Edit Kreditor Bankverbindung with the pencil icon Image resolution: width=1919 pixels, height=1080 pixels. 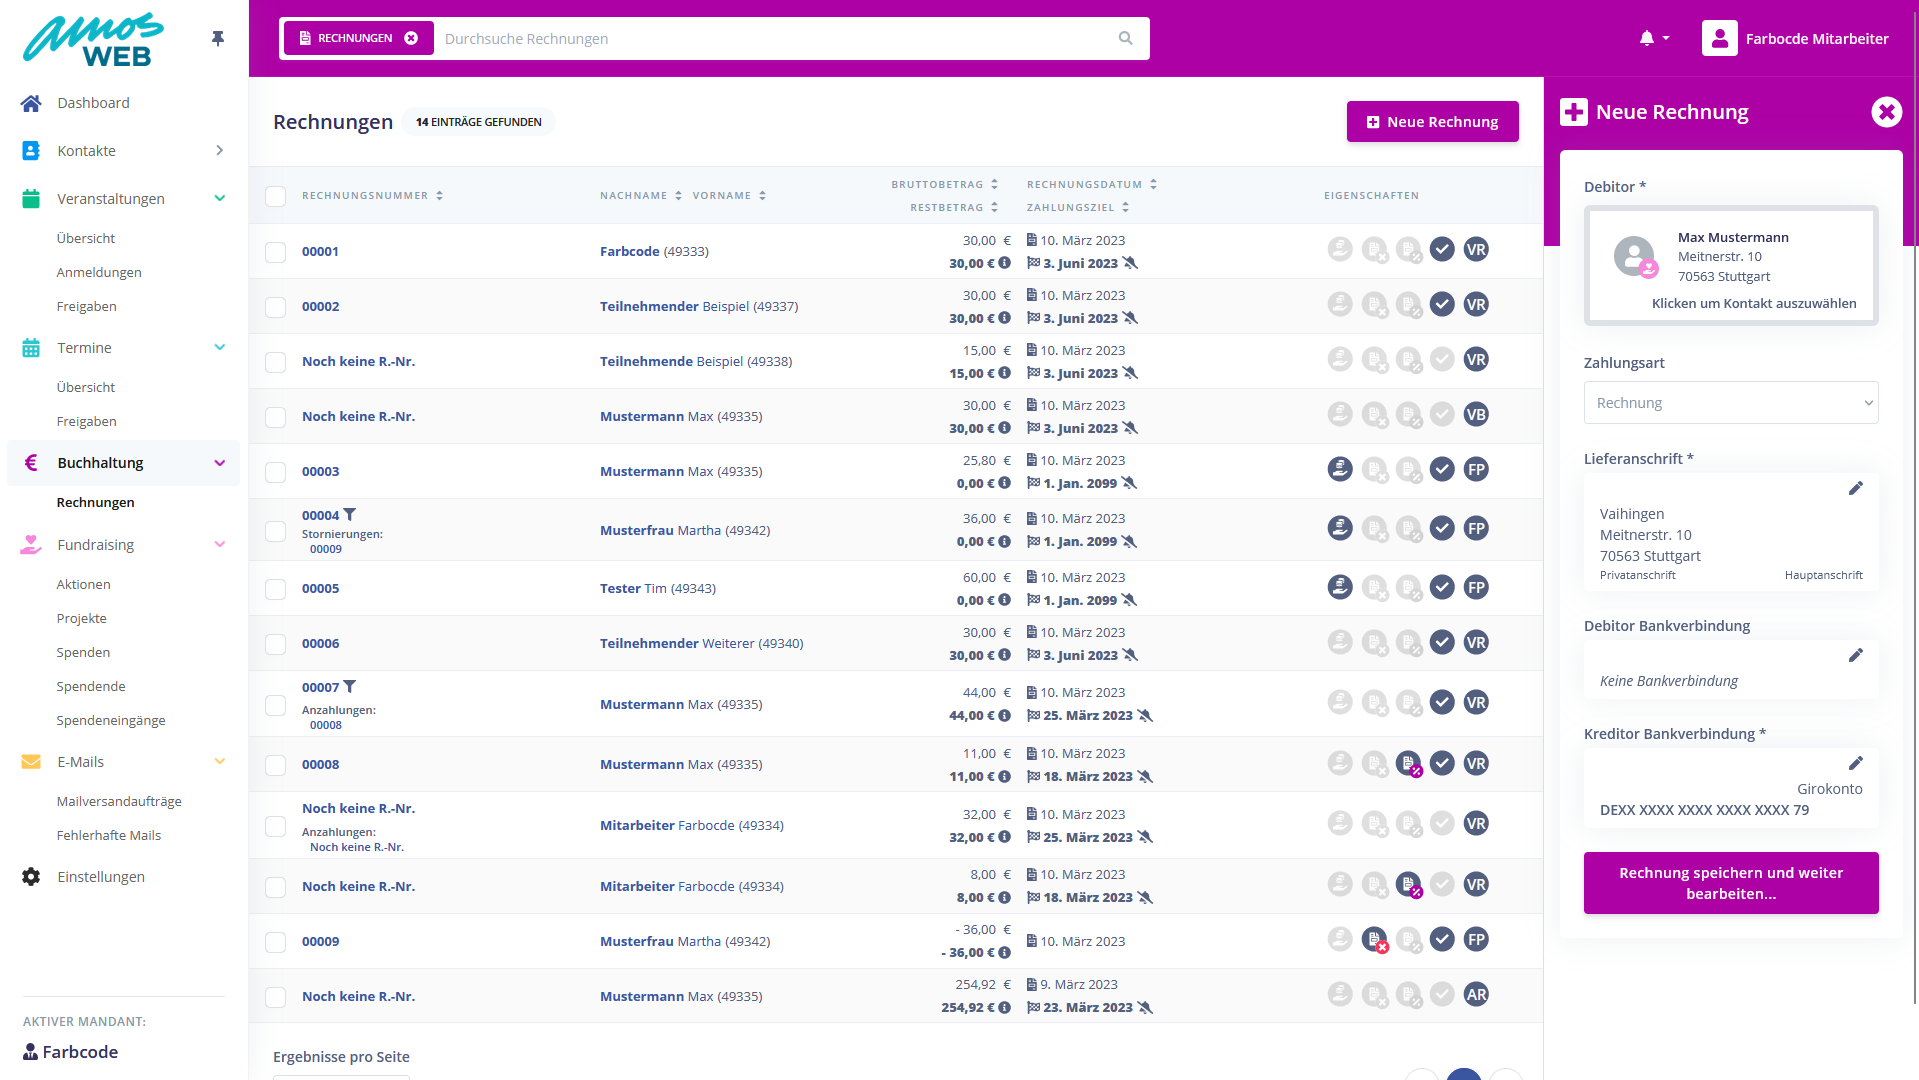click(x=1856, y=763)
